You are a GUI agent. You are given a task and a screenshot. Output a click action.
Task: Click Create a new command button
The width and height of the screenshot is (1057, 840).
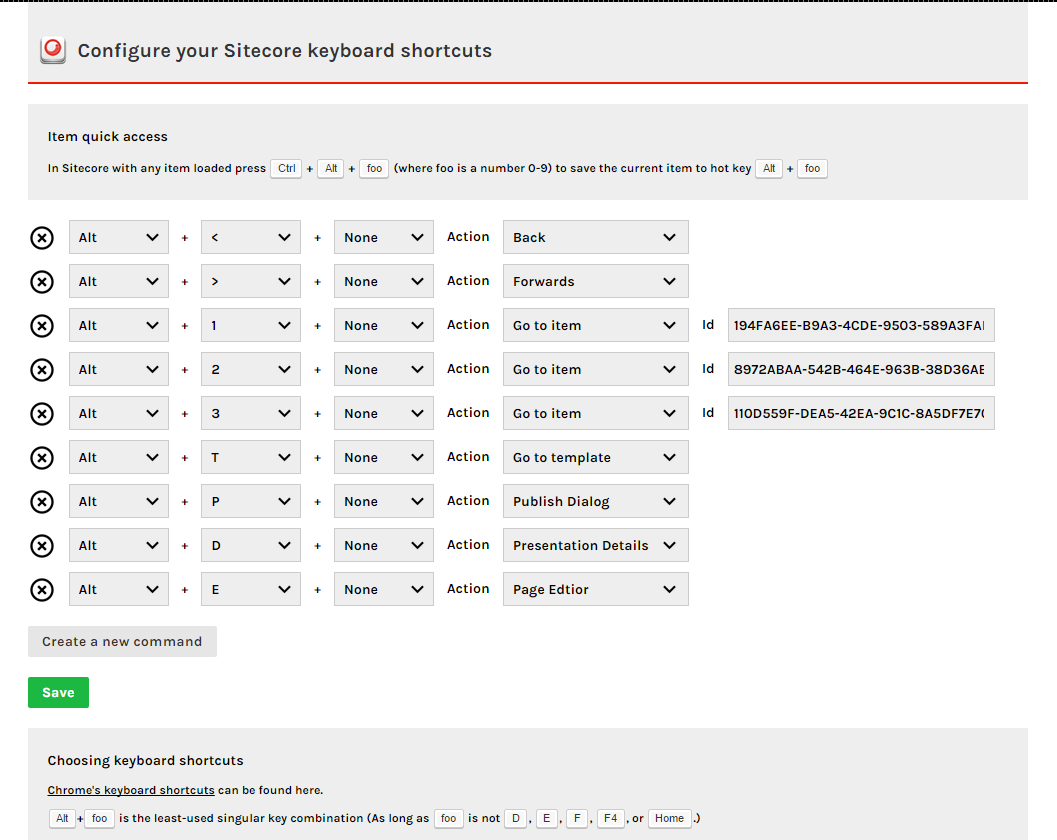click(122, 642)
